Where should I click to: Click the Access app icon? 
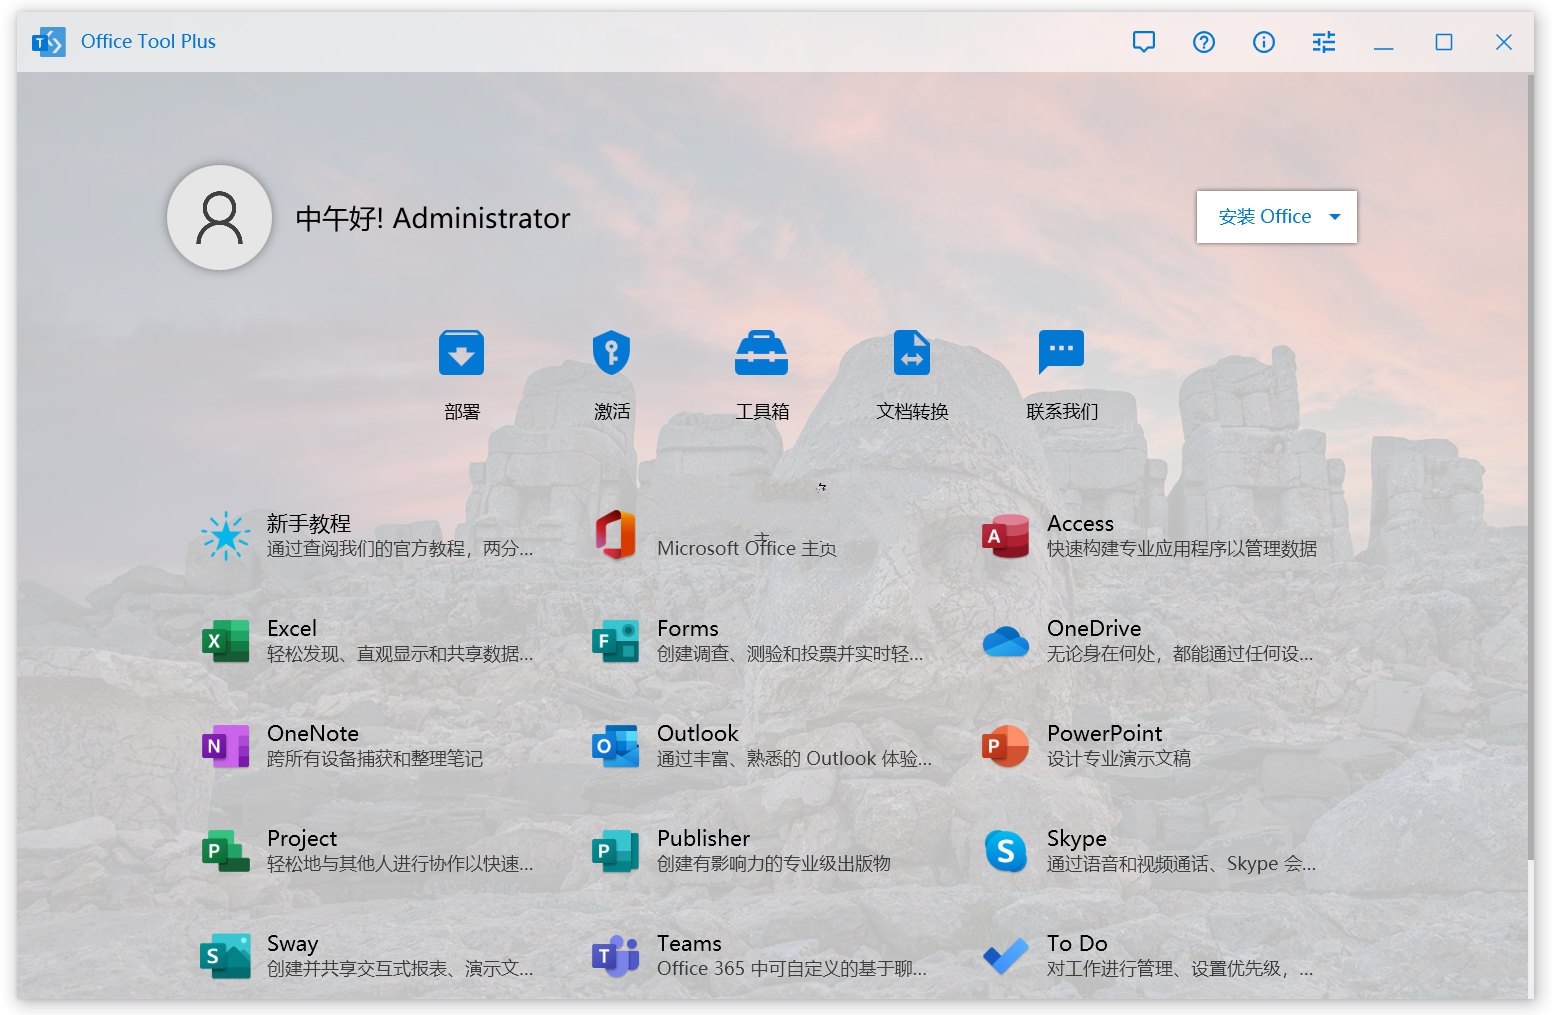tap(1005, 536)
